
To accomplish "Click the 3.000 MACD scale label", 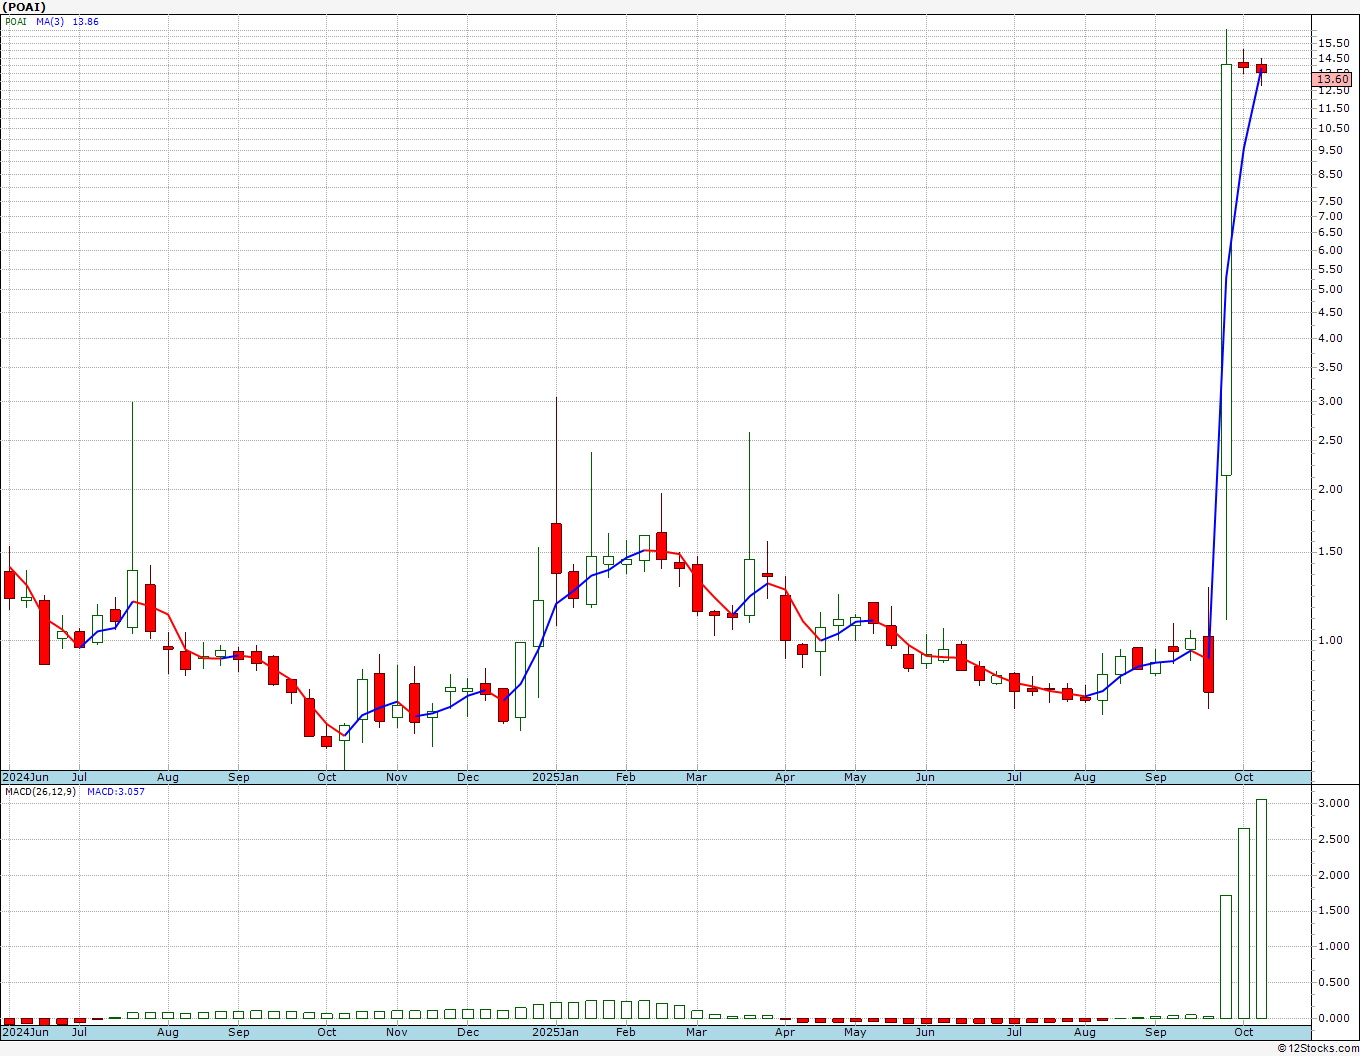I will [1333, 804].
